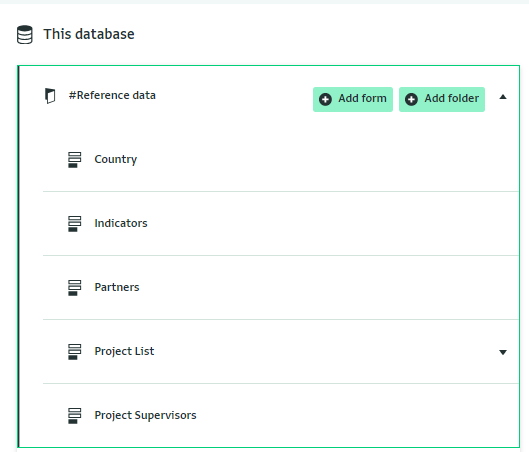Select the This database heading
Screen dimensions: 529x452
point(89,34)
